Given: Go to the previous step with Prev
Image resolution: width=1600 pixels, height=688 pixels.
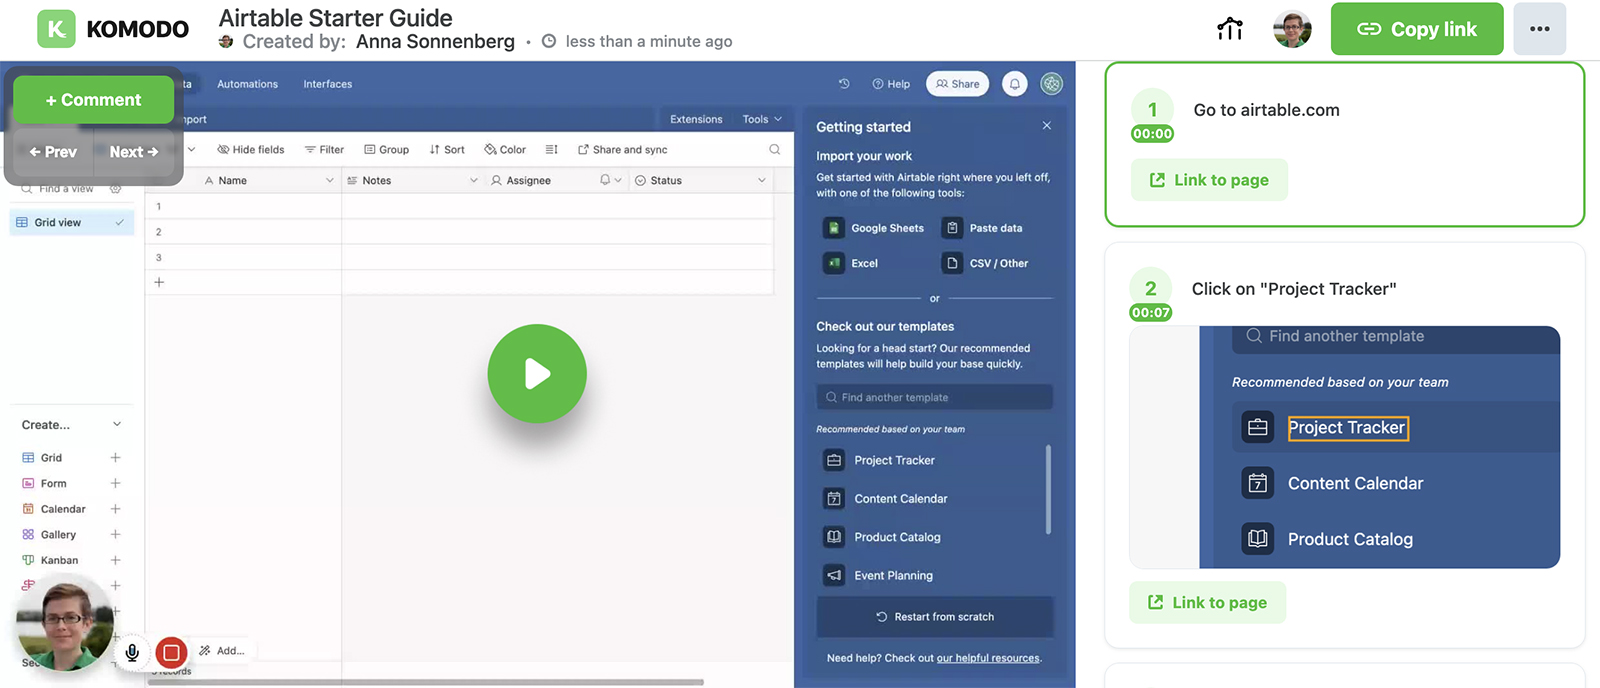Looking at the screenshot, I should click(53, 152).
